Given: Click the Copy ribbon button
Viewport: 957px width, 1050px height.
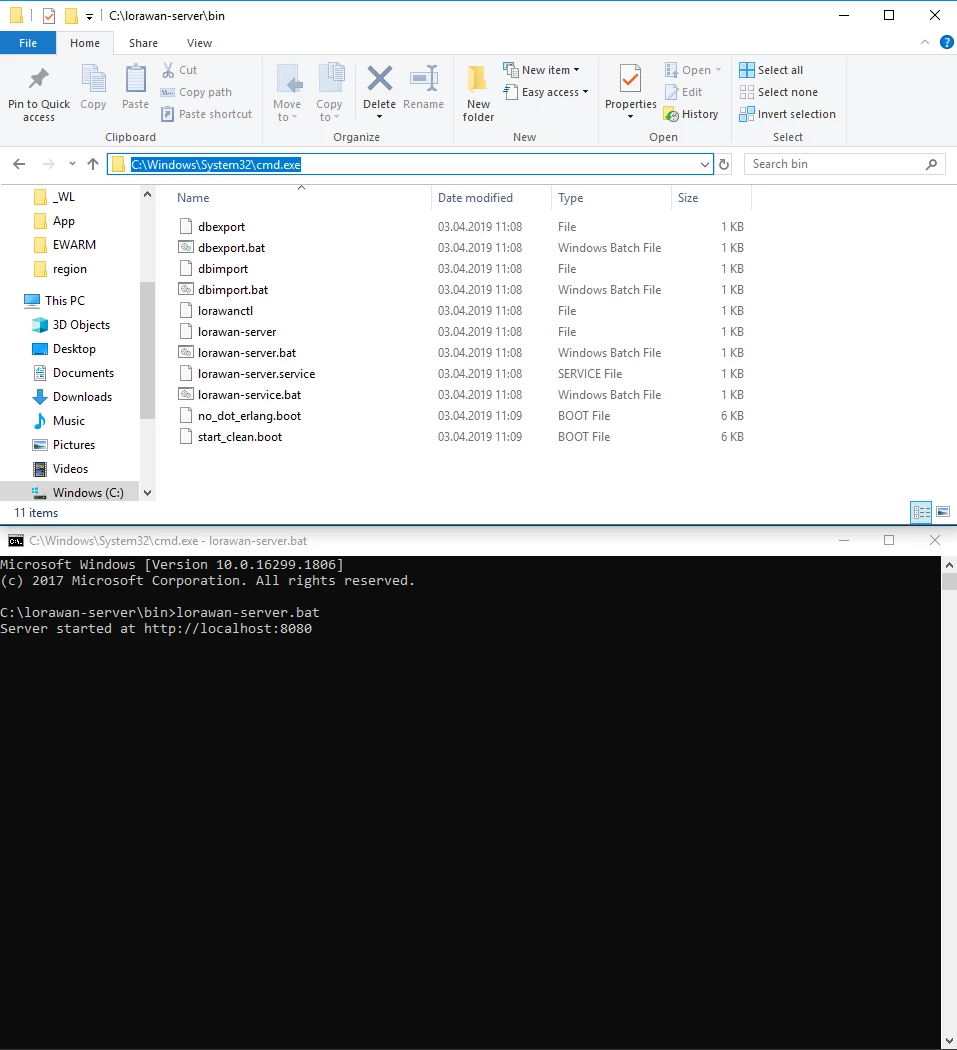Looking at the screenshot, I should click(93, 86).
